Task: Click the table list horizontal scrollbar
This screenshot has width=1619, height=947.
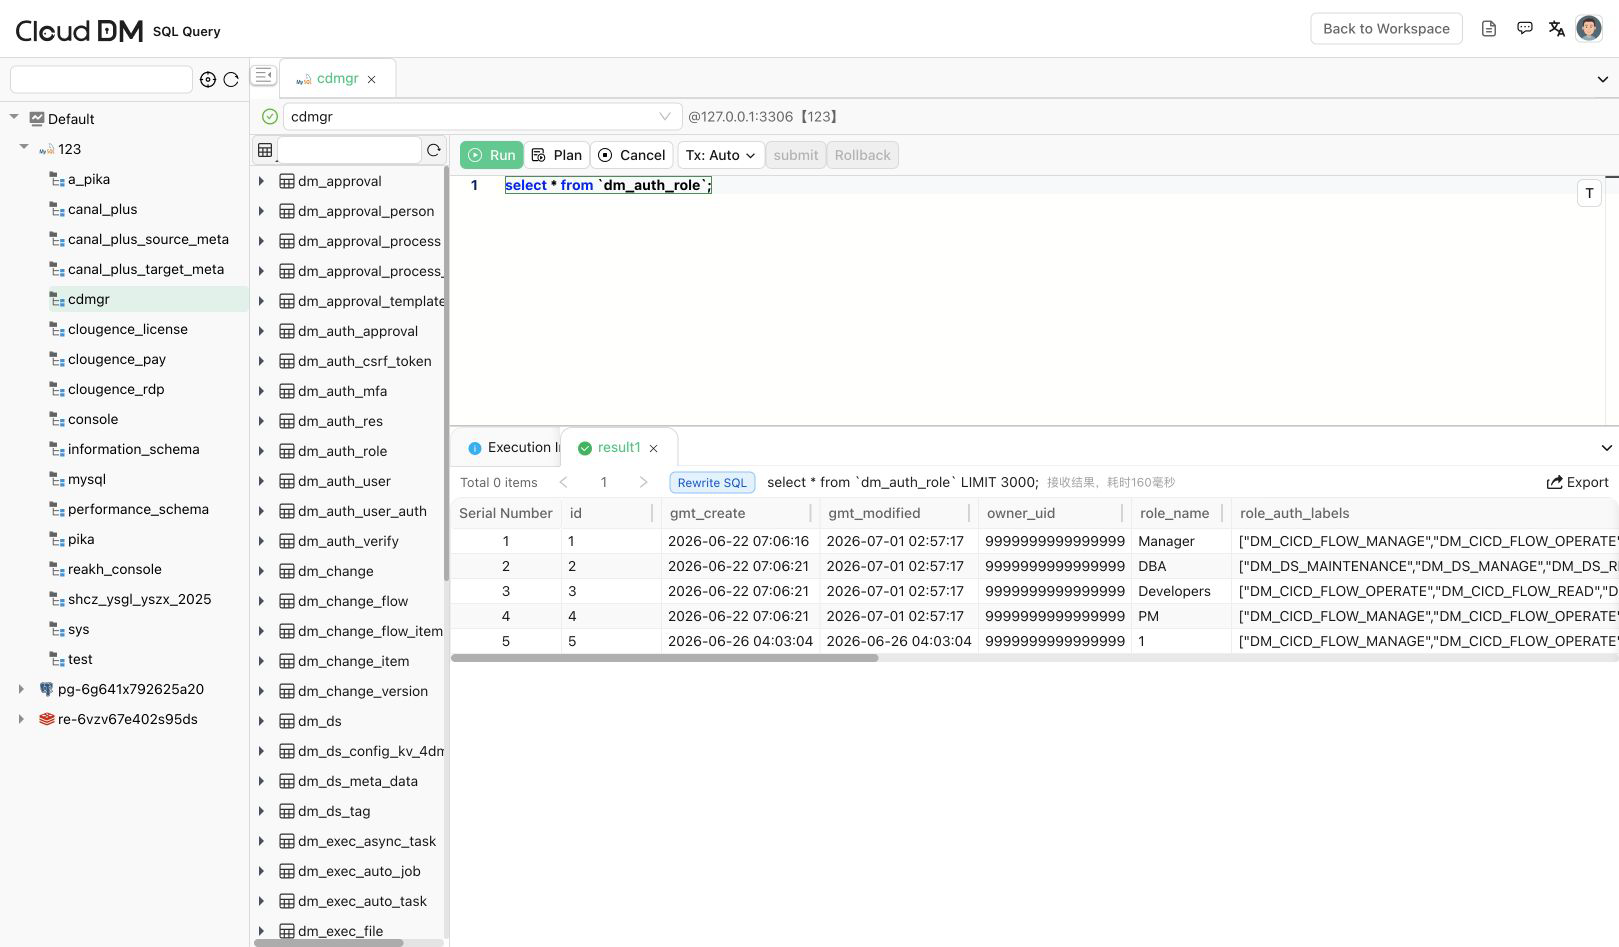Action: pyautogui.click(x=329, y=943)
